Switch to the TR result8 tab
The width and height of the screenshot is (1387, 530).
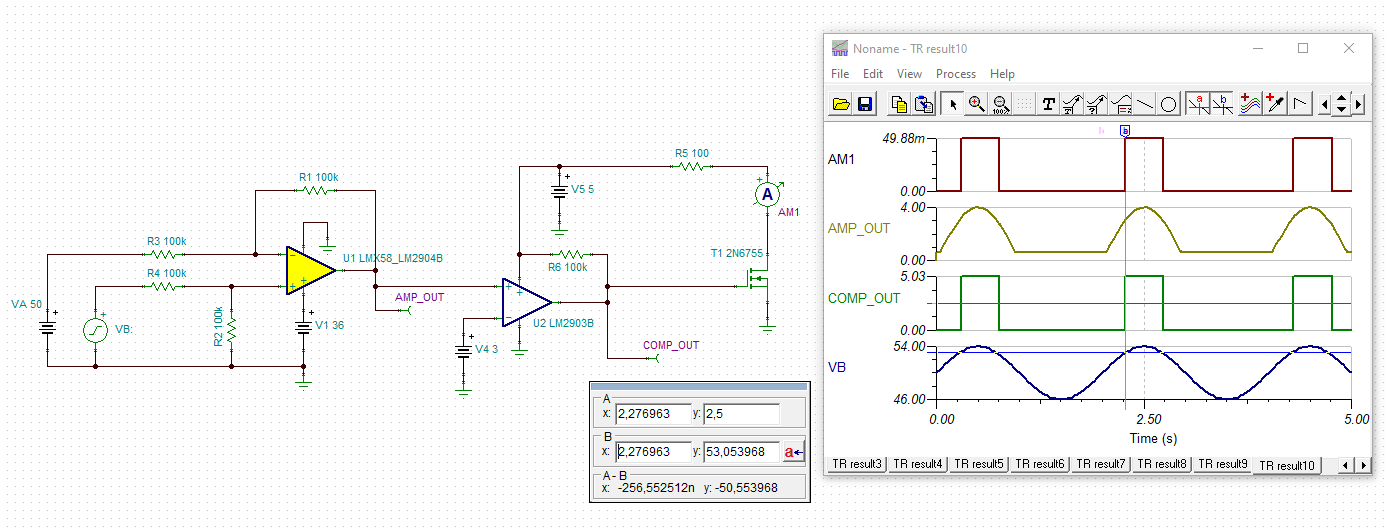tap(1160, 464)
